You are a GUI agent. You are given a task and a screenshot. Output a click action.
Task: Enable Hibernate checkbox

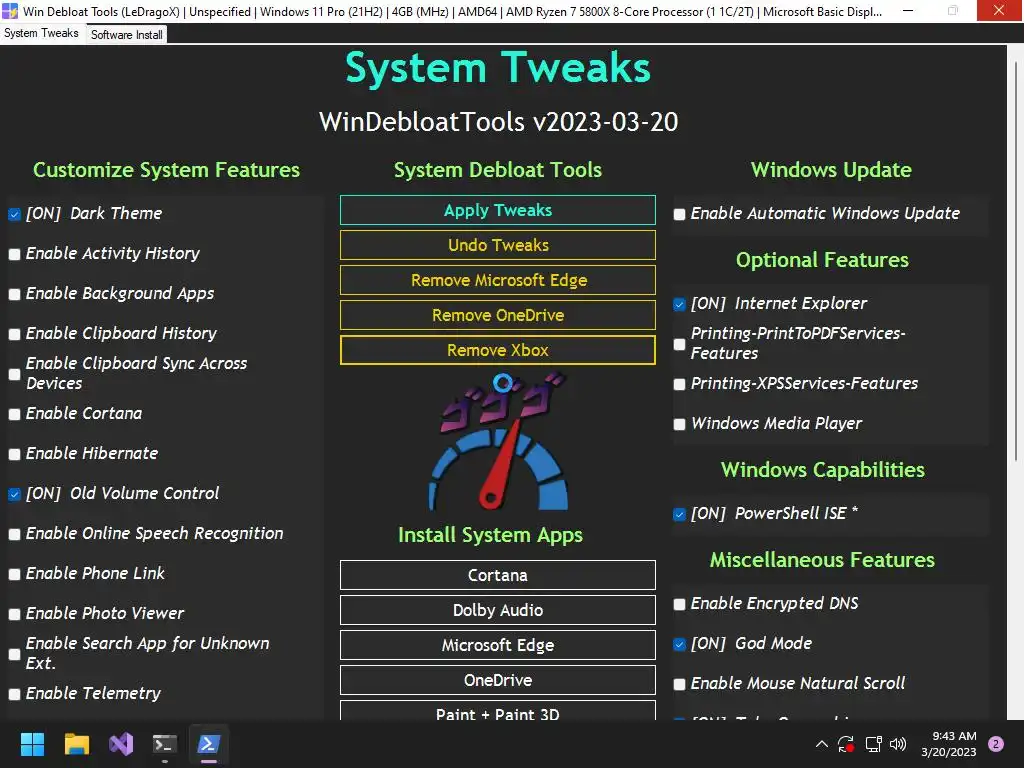pos(14,454)
